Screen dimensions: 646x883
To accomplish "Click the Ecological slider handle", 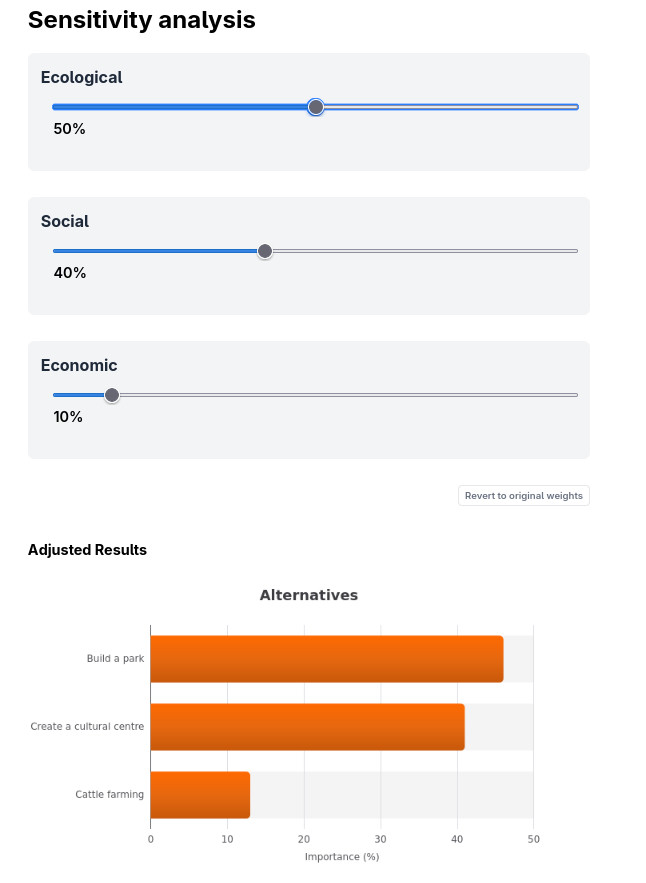I will (315, 107).
